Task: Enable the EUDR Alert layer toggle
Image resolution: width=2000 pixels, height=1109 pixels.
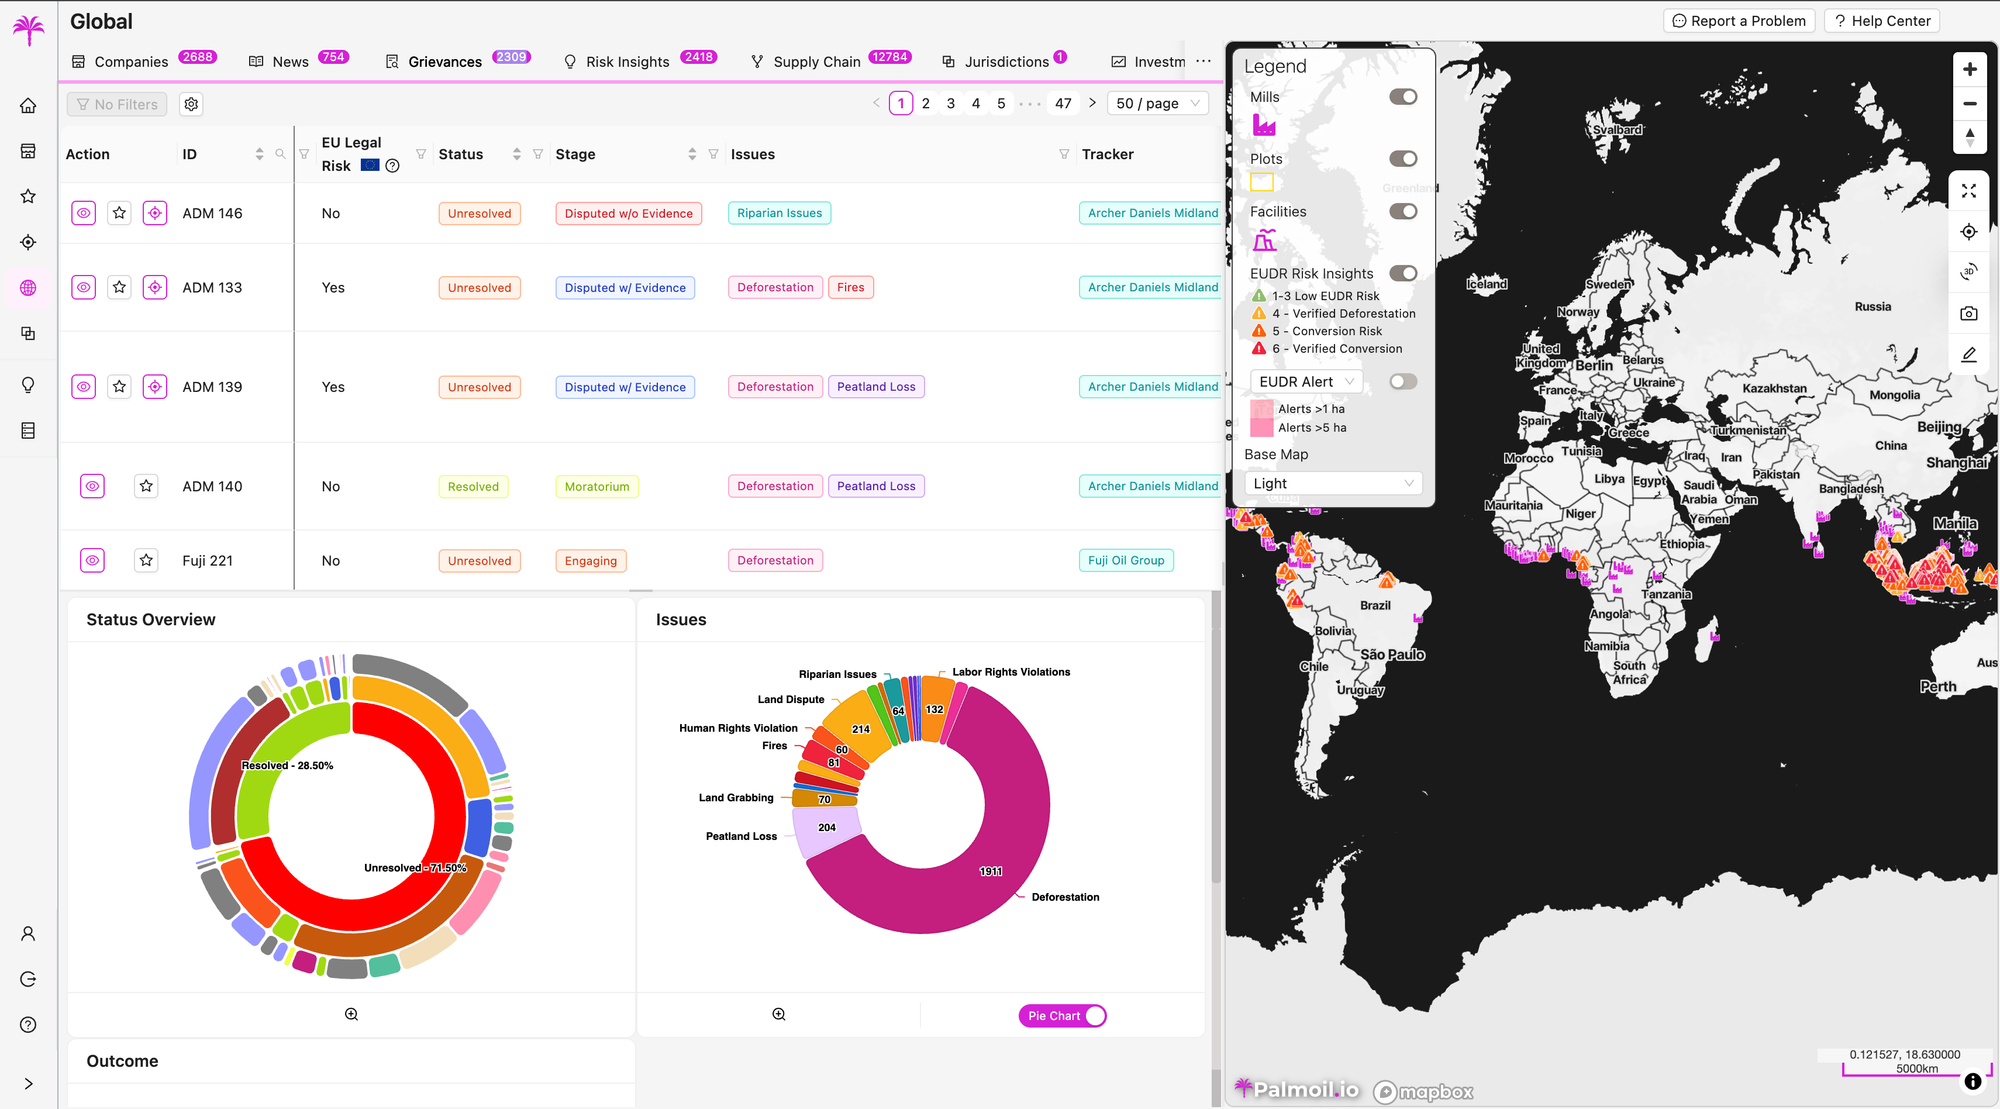Action: (1403, 382)
